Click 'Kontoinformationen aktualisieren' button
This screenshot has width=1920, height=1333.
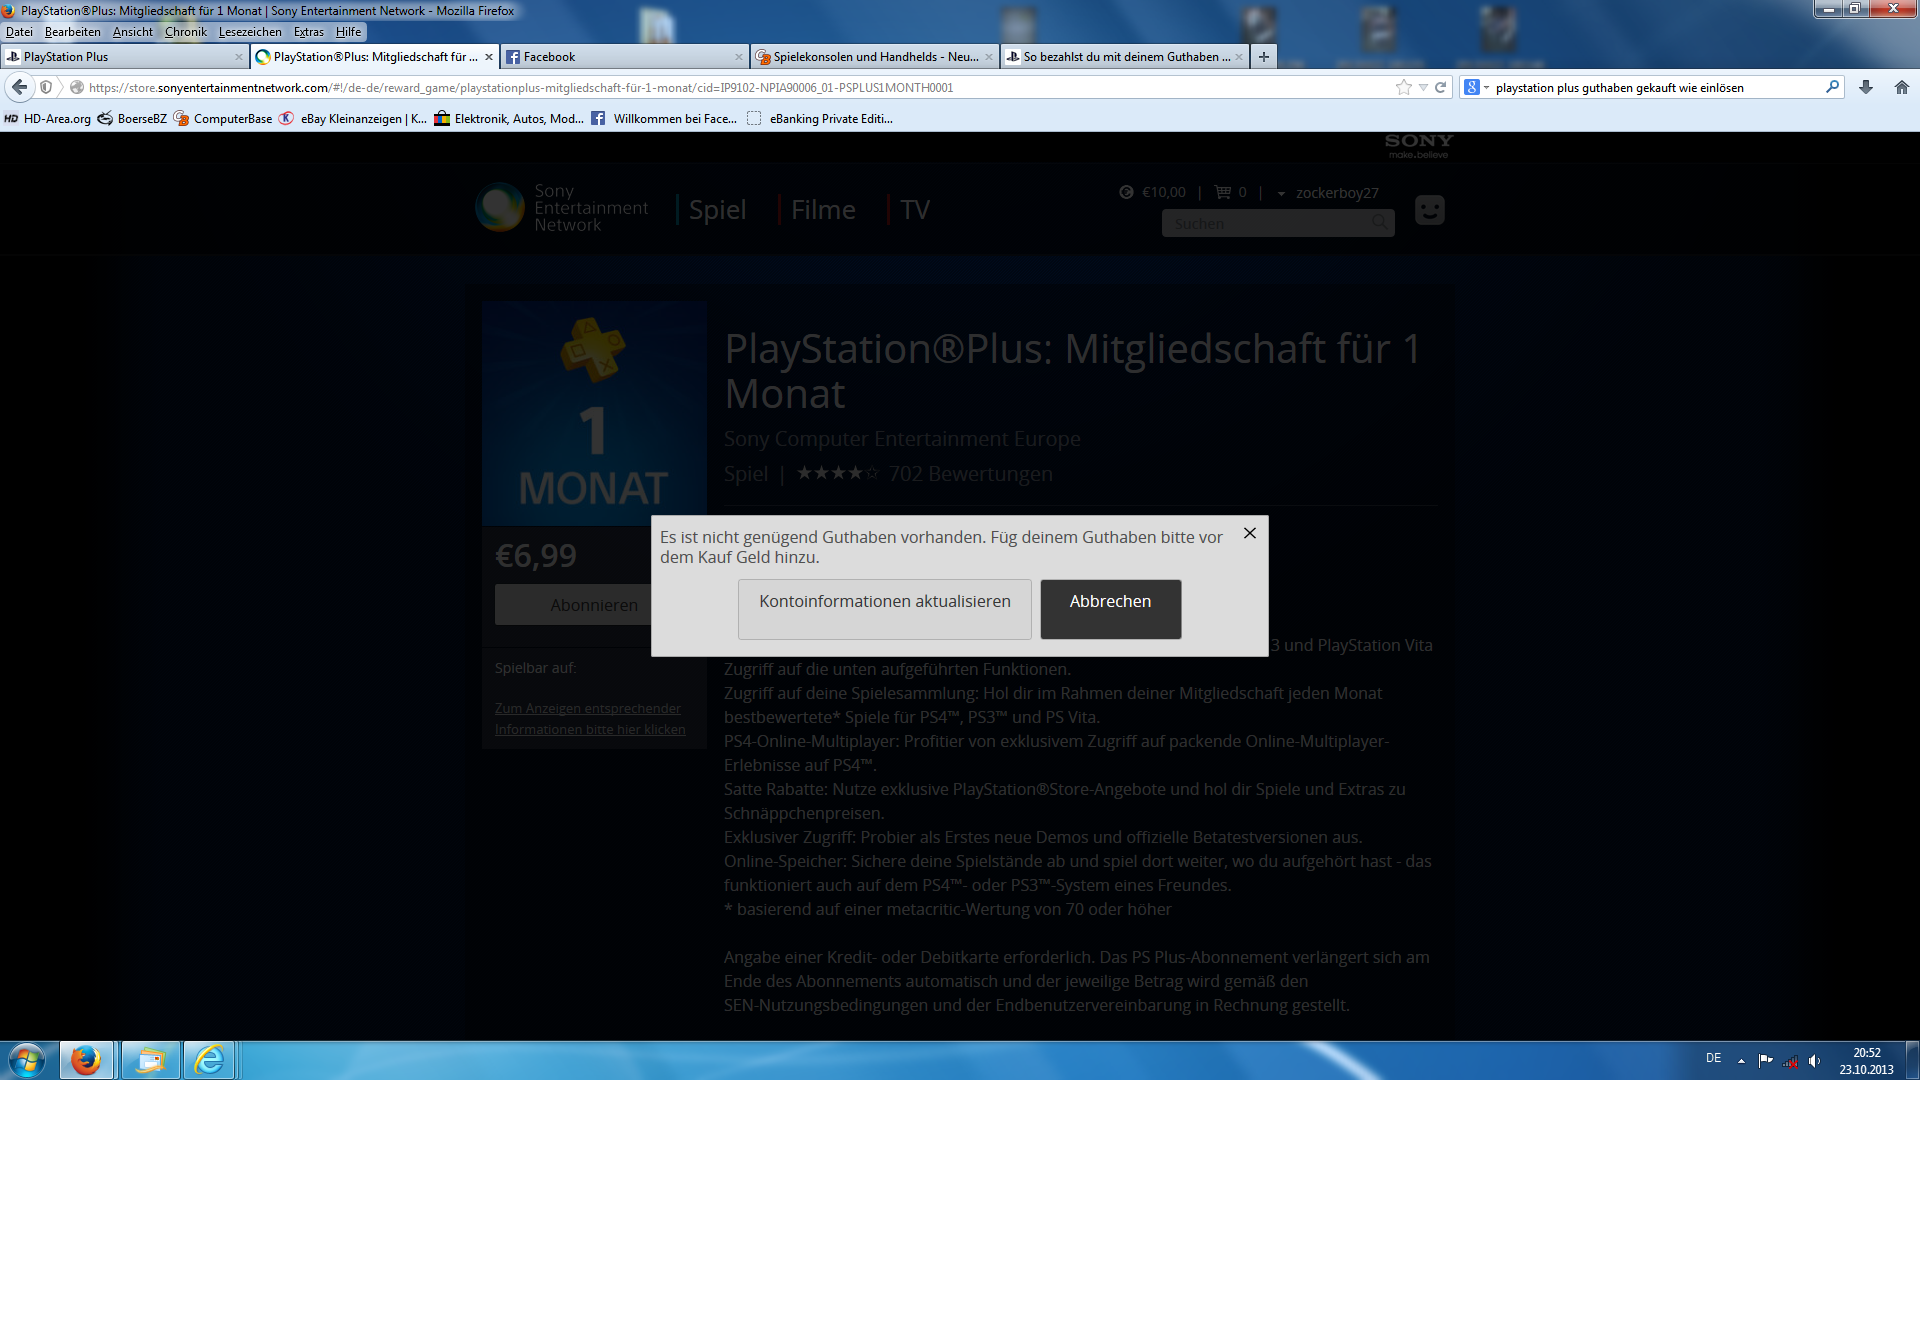[x=885, y=609]
